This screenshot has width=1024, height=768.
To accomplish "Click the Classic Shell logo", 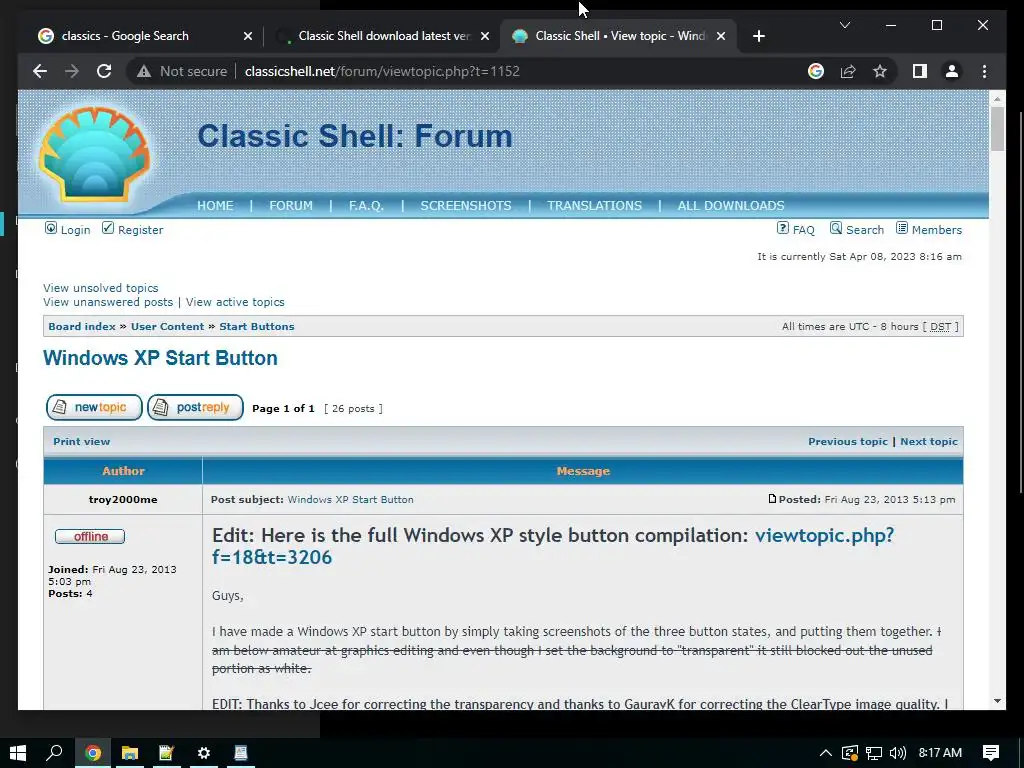I will tap(95, 154).
